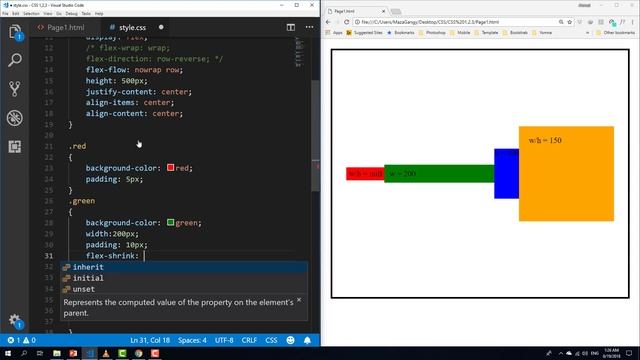Close the suggestion details popup
The height and width of the screenshot is (360, 640).
click(299, 300)
